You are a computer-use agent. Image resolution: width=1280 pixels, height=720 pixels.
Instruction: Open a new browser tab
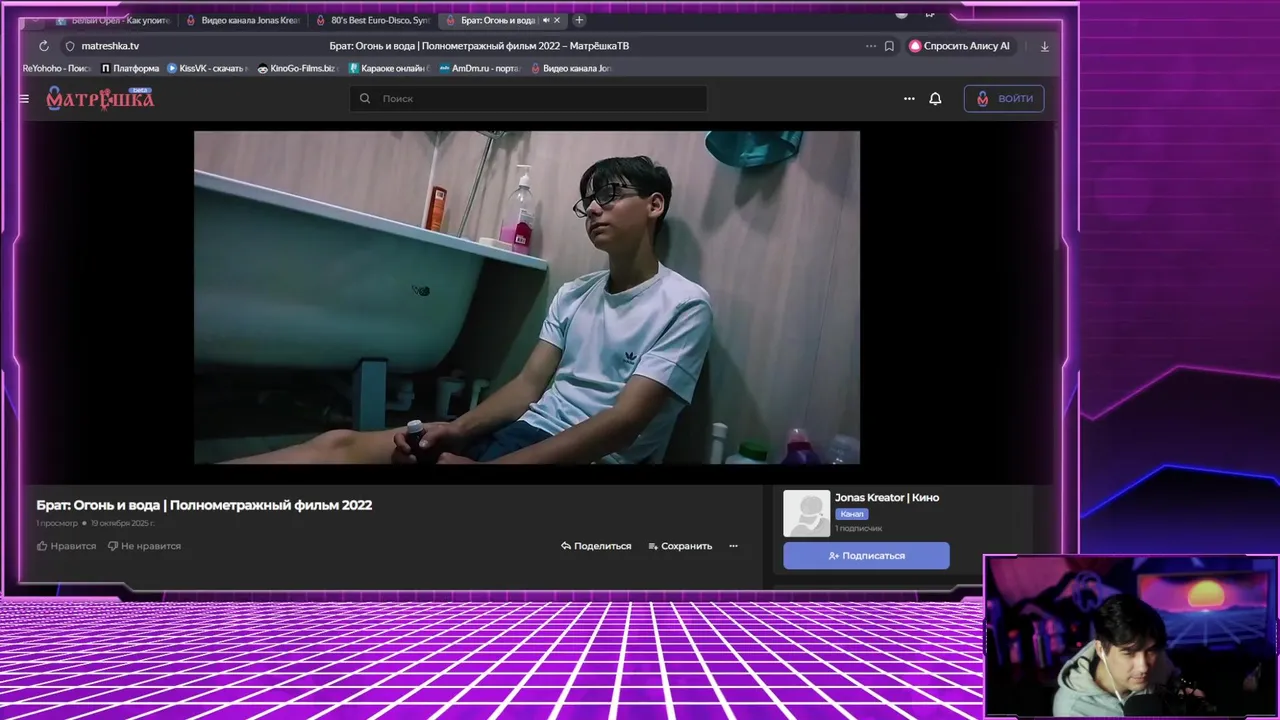tap(579, 20)
